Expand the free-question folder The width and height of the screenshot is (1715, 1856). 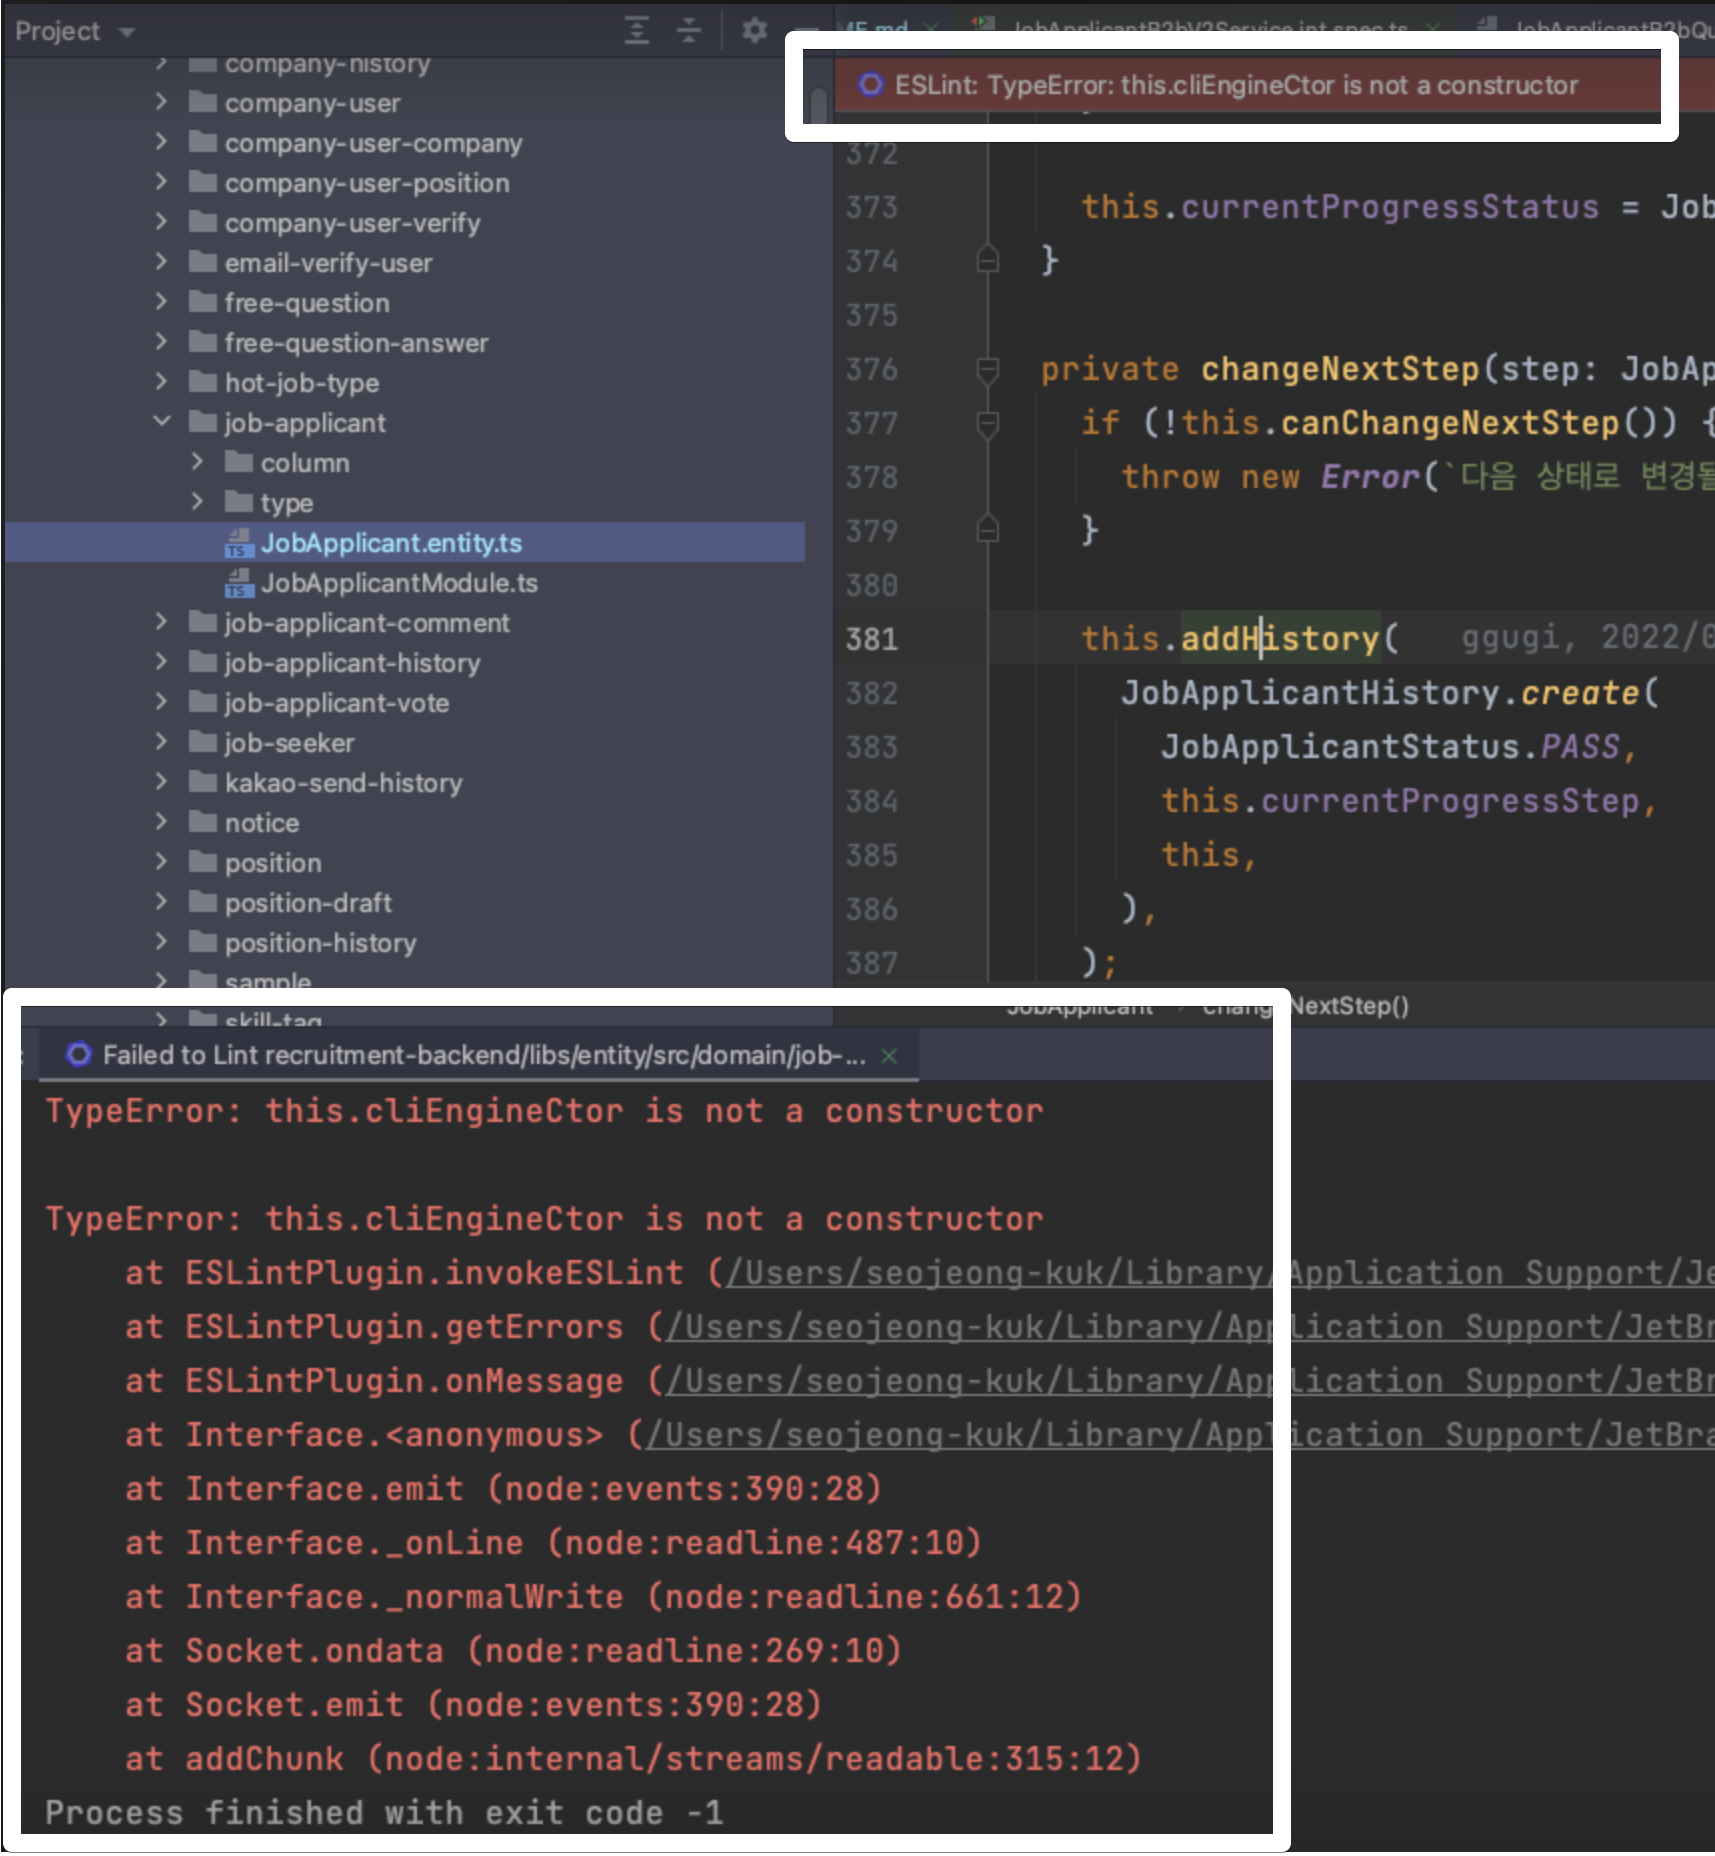pos(161,302)
